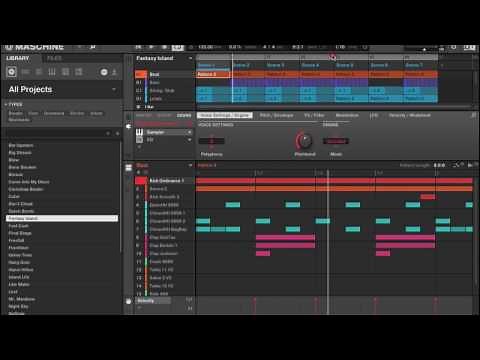This screenshot has height=360, width=480.
Task: Click Pattern 1 clip in Scene 1
Action: (213, 74)
